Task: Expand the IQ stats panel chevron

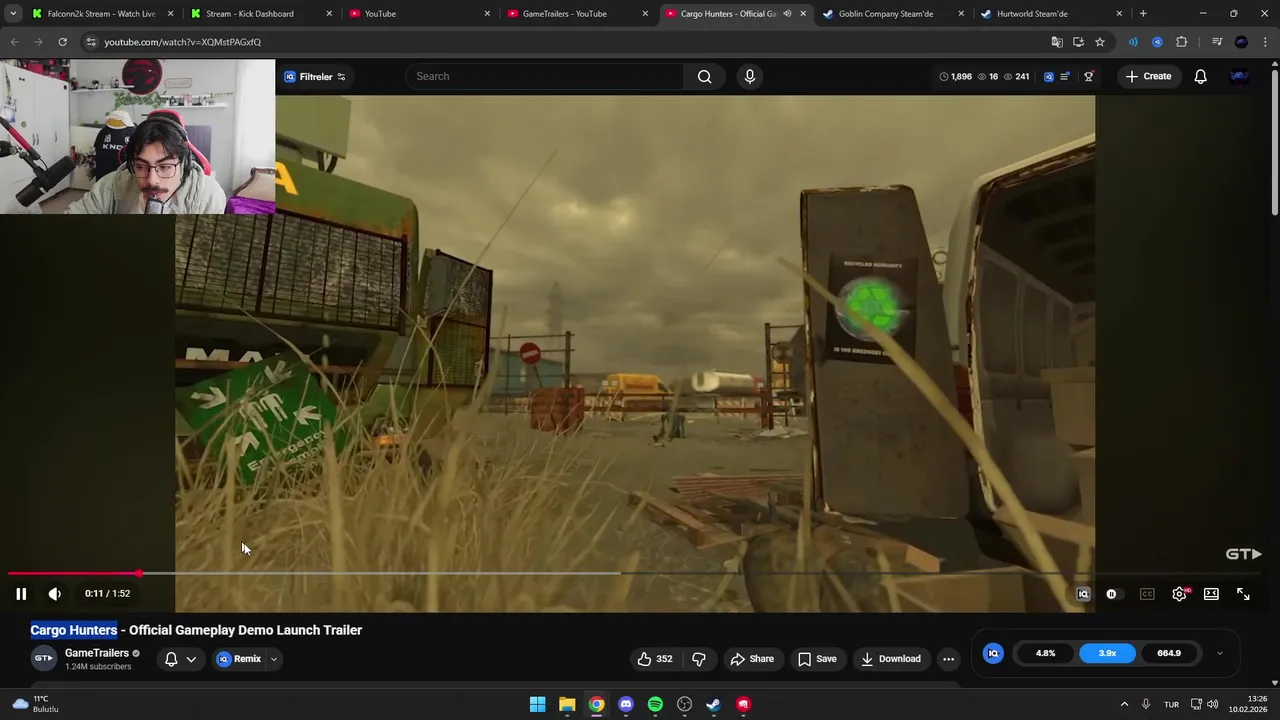Action: click(x=1219, y=653)
